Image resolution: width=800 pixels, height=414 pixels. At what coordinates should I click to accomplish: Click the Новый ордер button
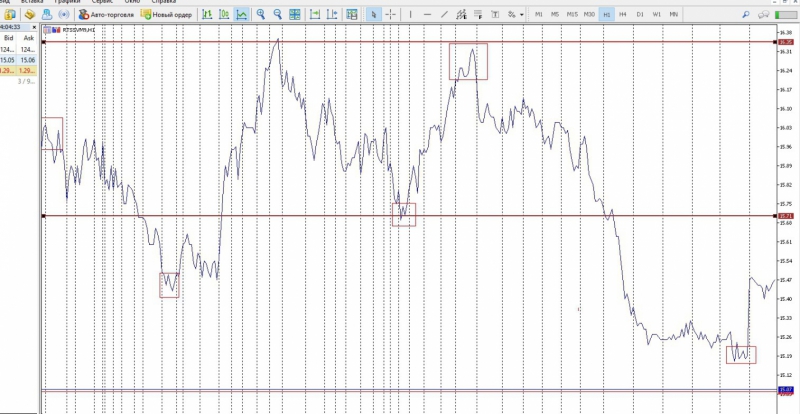click(166, 14)
